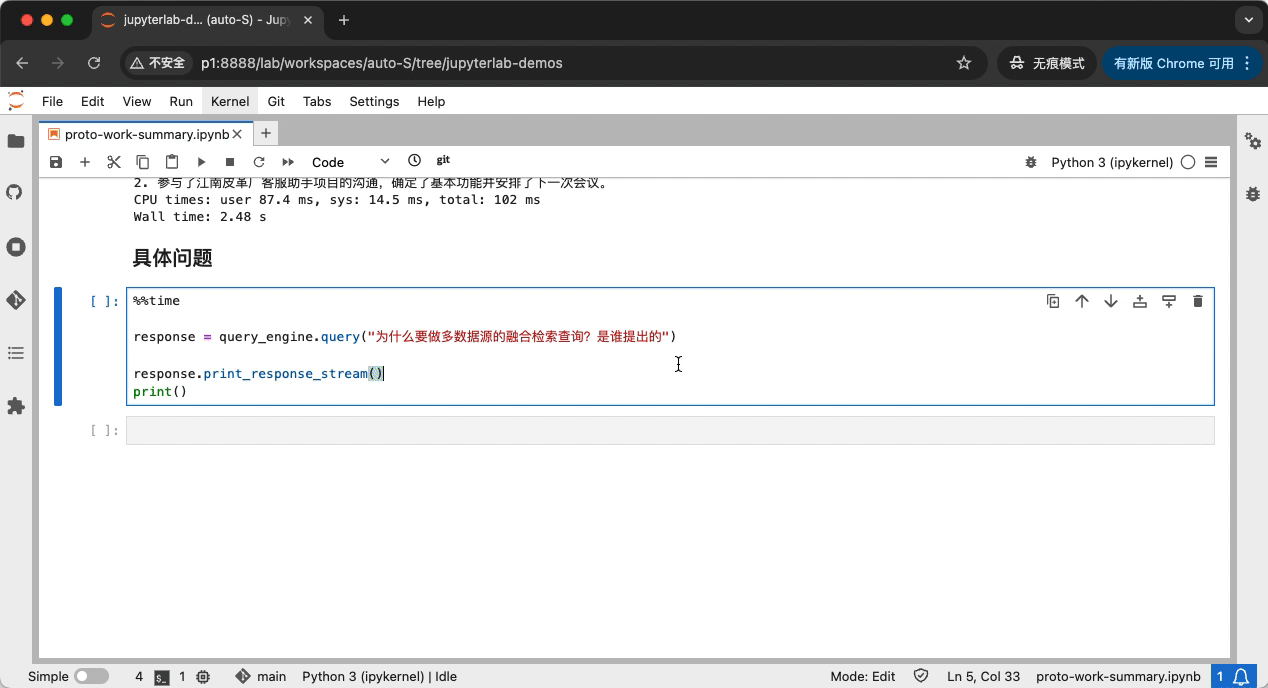Move the selected cell down

tap(1111, 301)
